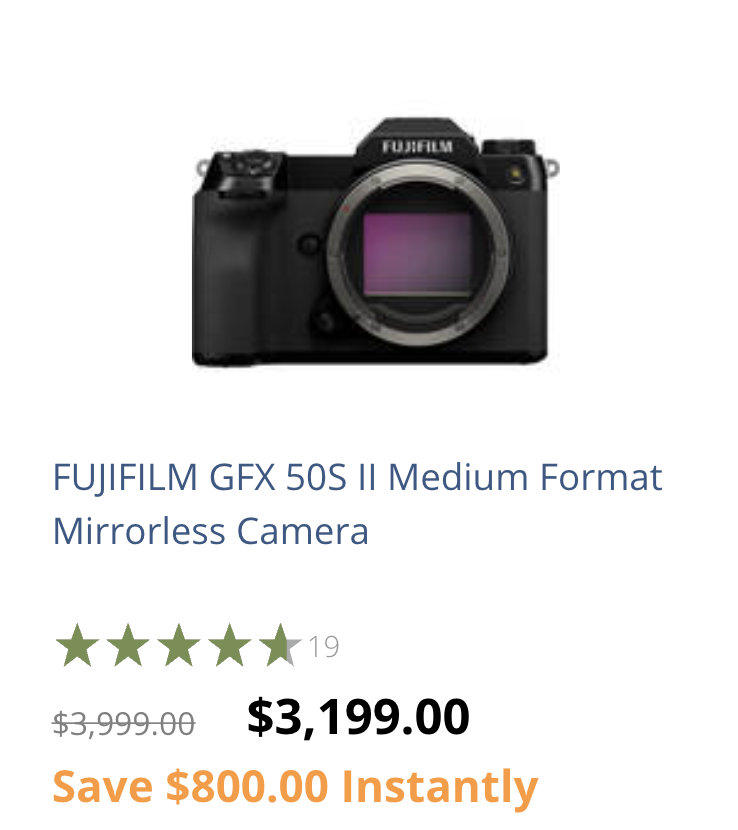Click the Save $800.00 Instantly text
Viewport: 738px width, 830px height.
(x=295, y=786)
